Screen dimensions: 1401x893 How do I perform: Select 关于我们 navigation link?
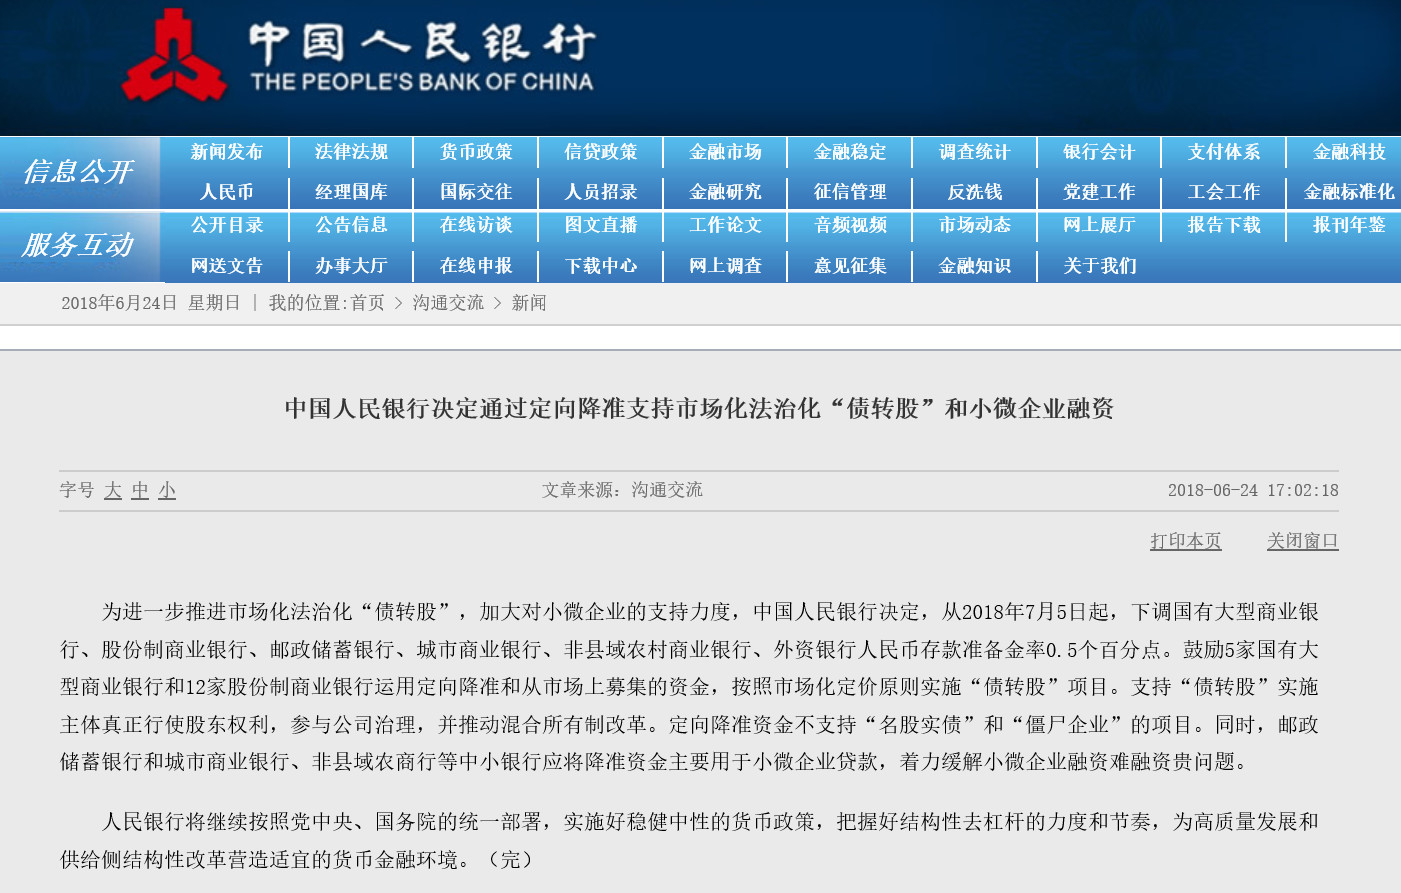pyautogui.click(x=1099, y=266)
